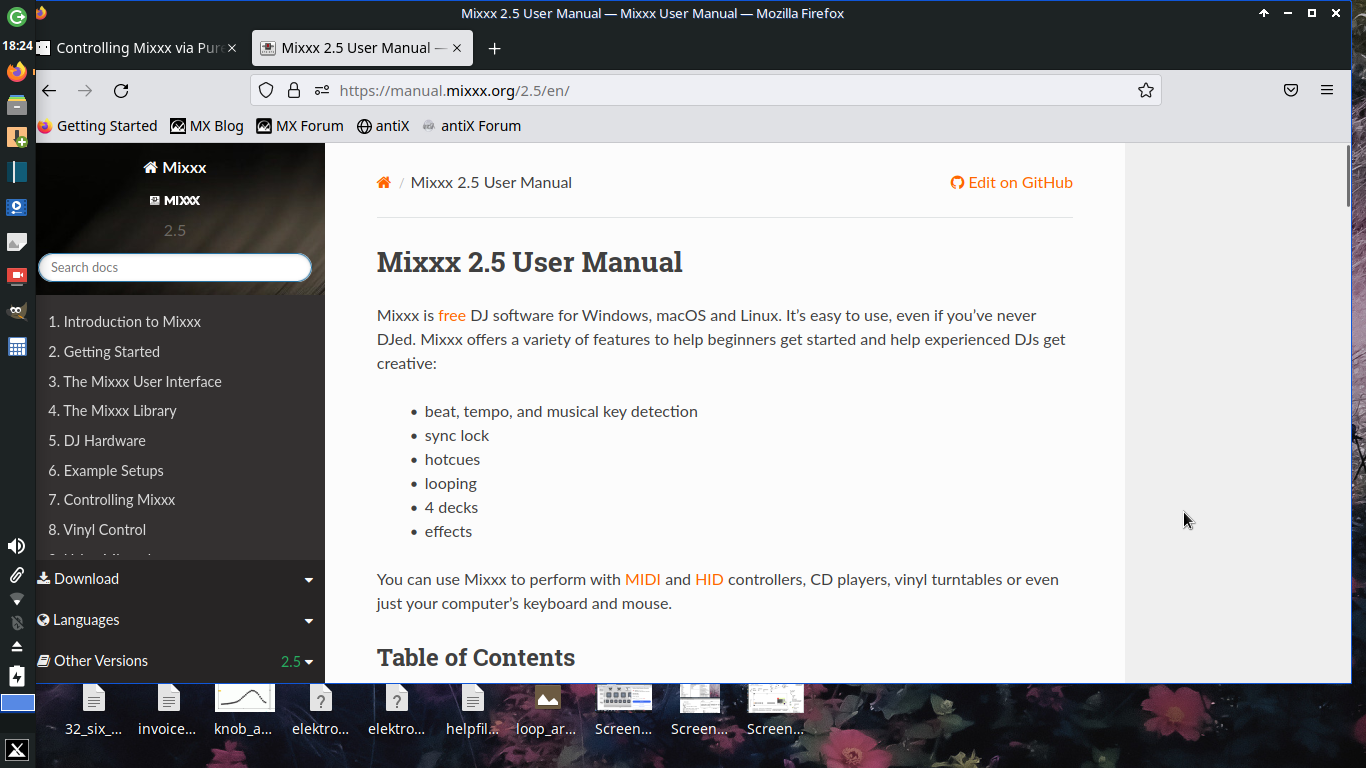Open the red screen recorder dock icon
This screenshot has width=1366, height=768.
click(x=17, y=276)
